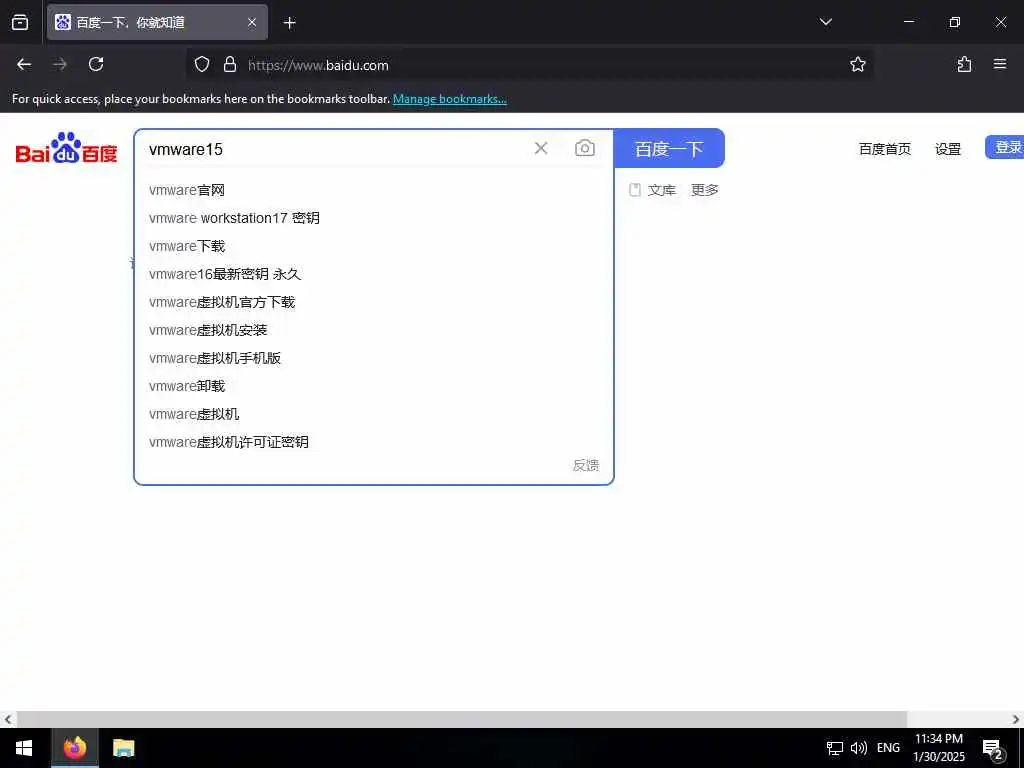
Task: Reload the current page
Action: (x=96, y=64)
